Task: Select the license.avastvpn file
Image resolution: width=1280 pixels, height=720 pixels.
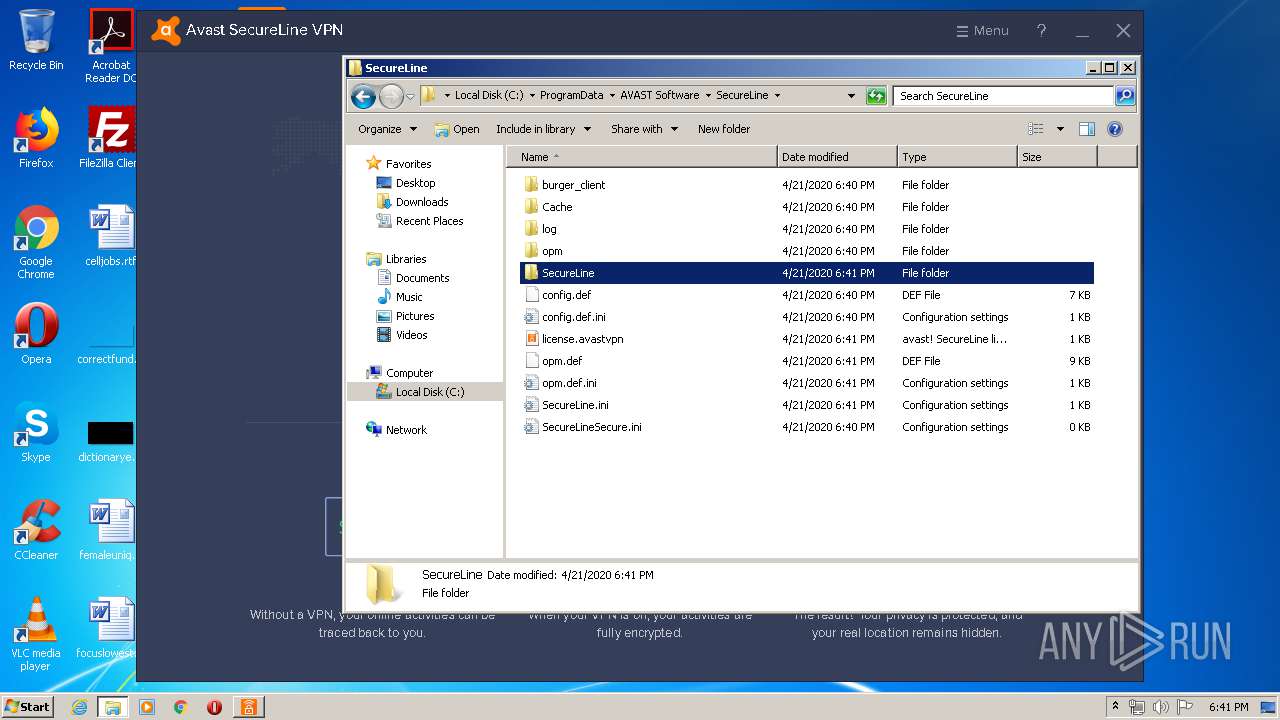Action: 582,339
